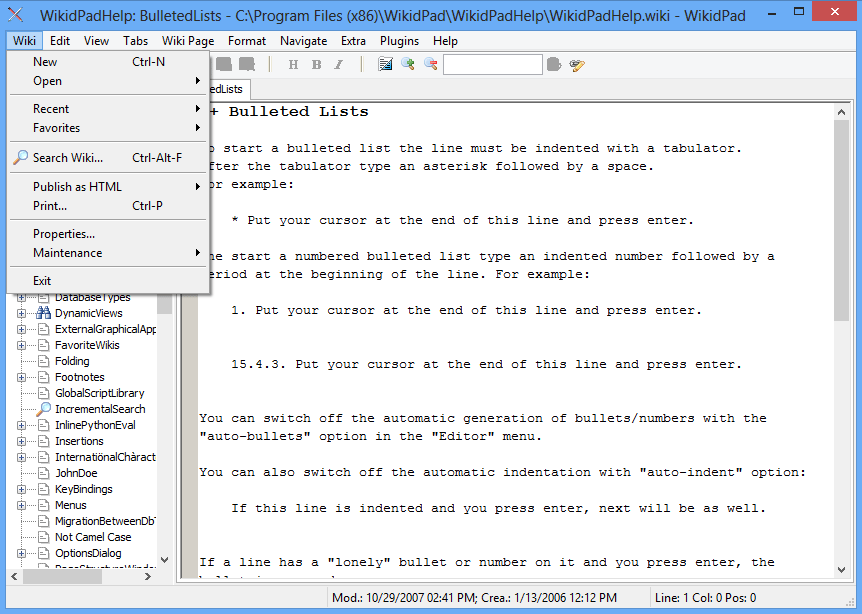Select the BulletedLists editor tab

tap(229, 89)
